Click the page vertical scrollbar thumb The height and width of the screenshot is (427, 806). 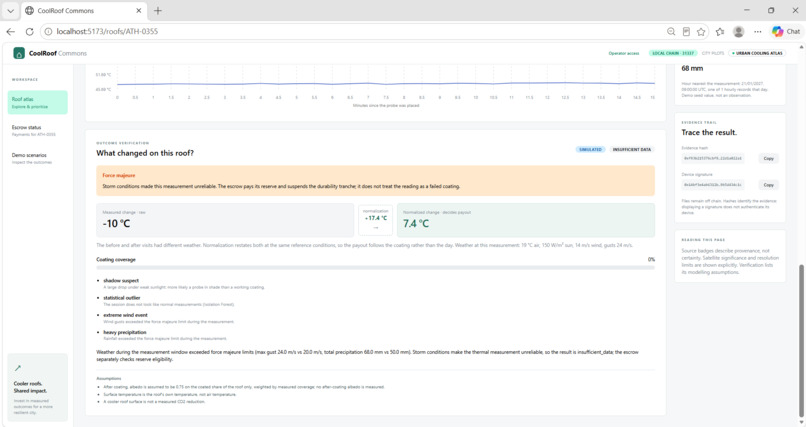pyautogui.click(x=801, y=341)
